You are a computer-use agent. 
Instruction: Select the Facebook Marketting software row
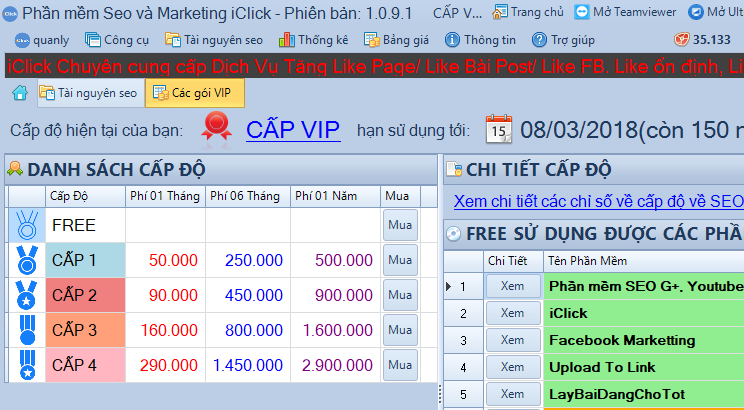pos(643,340)
